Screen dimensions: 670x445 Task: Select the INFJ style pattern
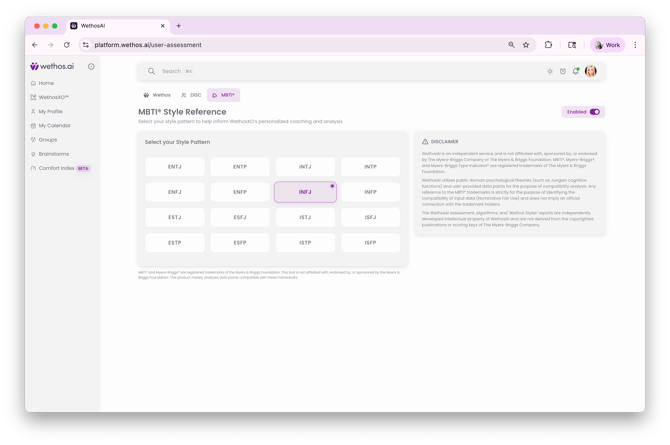point(305,192)
